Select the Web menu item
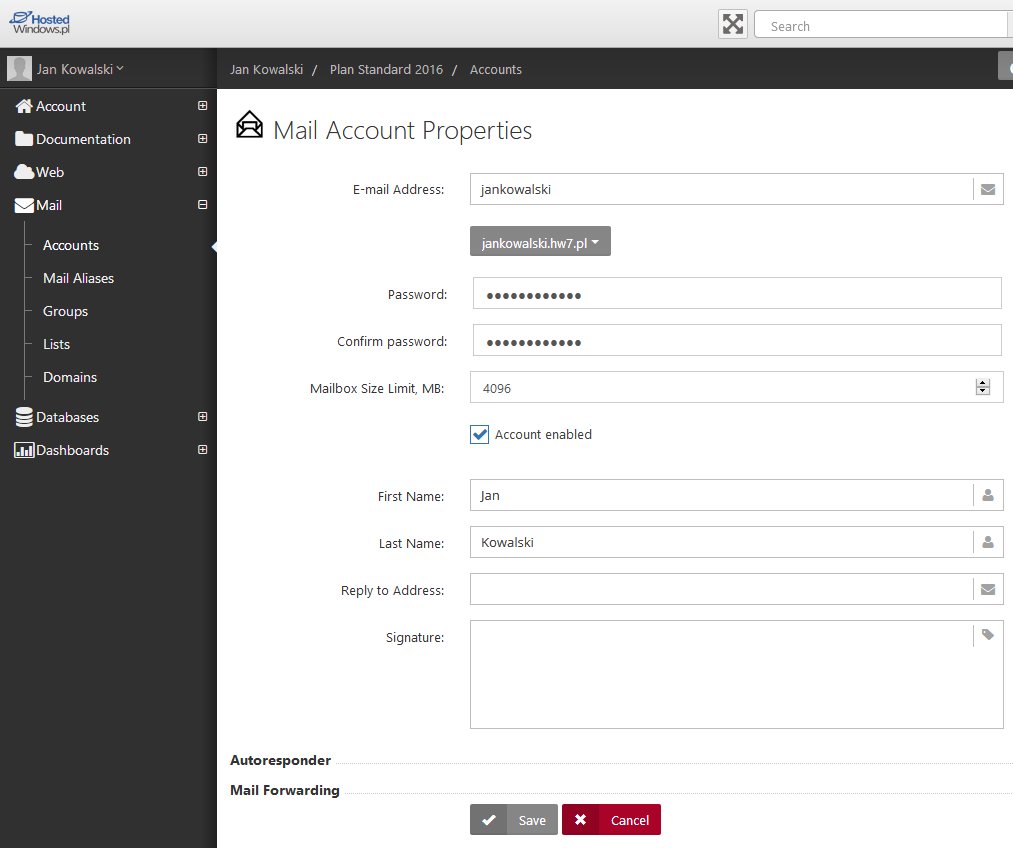 coord(50,172)
